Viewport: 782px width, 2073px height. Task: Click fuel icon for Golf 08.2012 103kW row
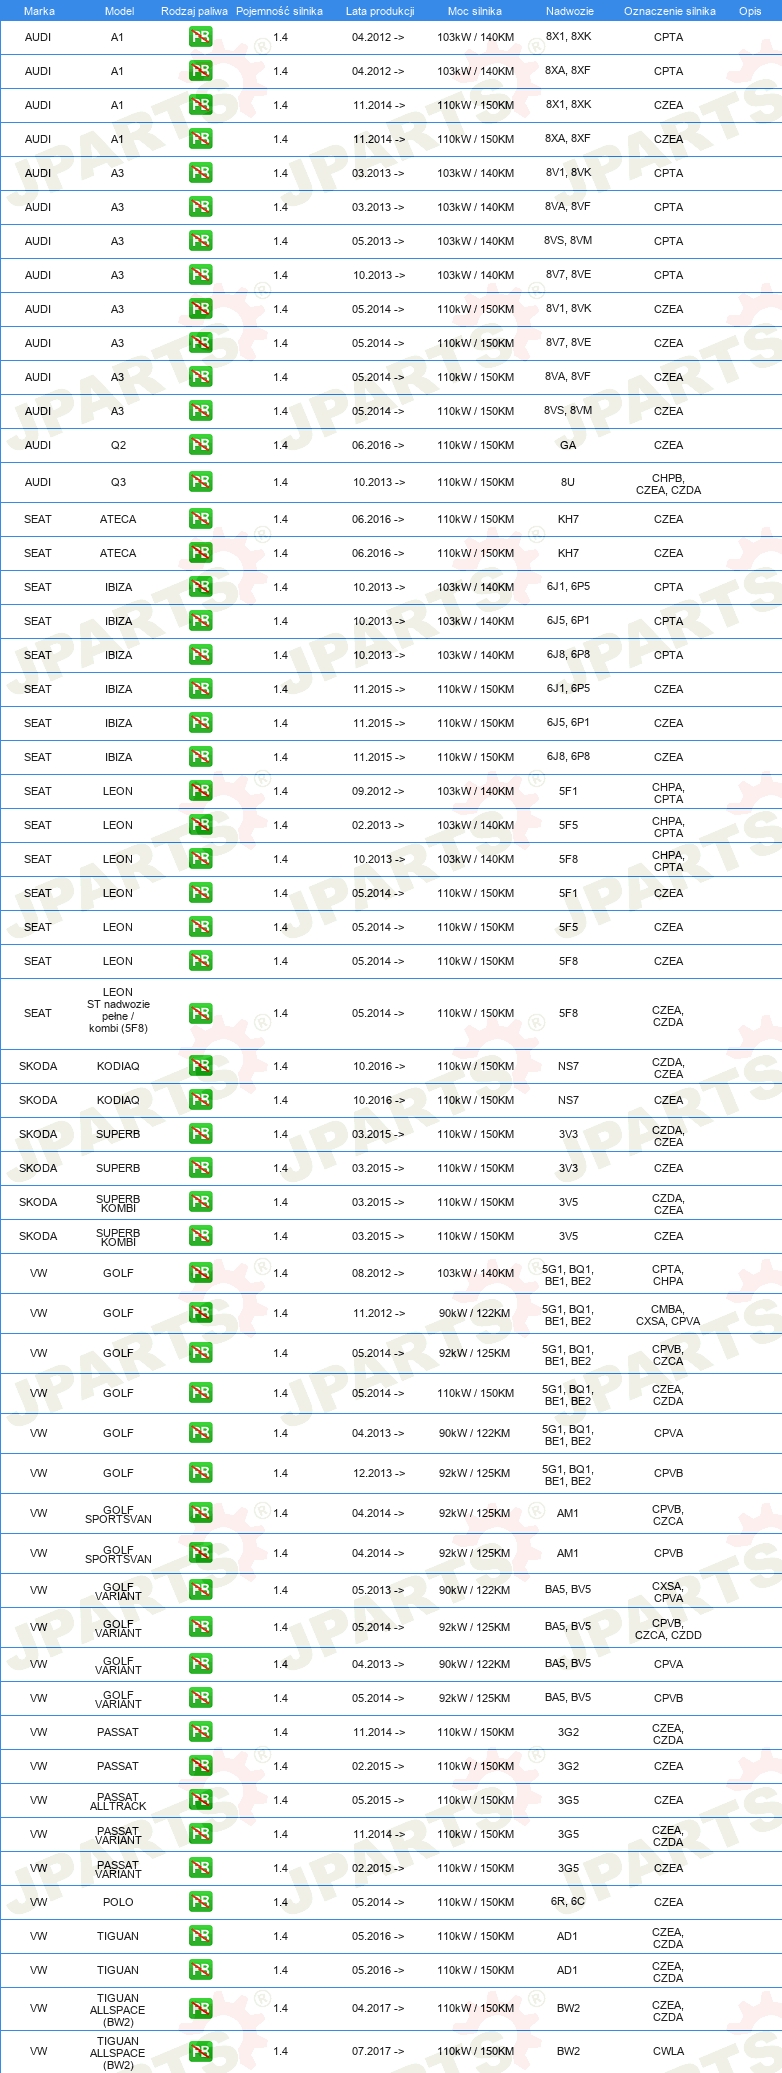(x=200, y=1273)
